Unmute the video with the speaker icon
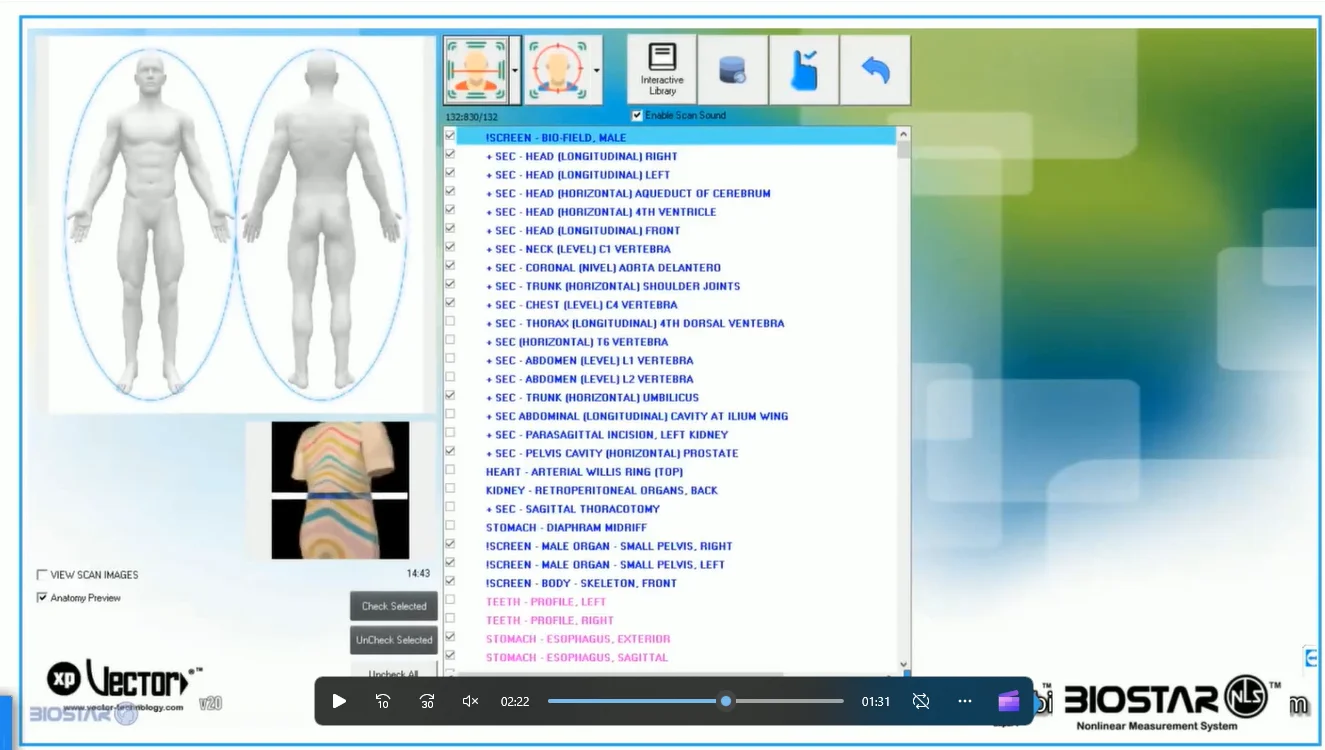The width and height of the screenshot is (1325, 750). tap(470, 701)
